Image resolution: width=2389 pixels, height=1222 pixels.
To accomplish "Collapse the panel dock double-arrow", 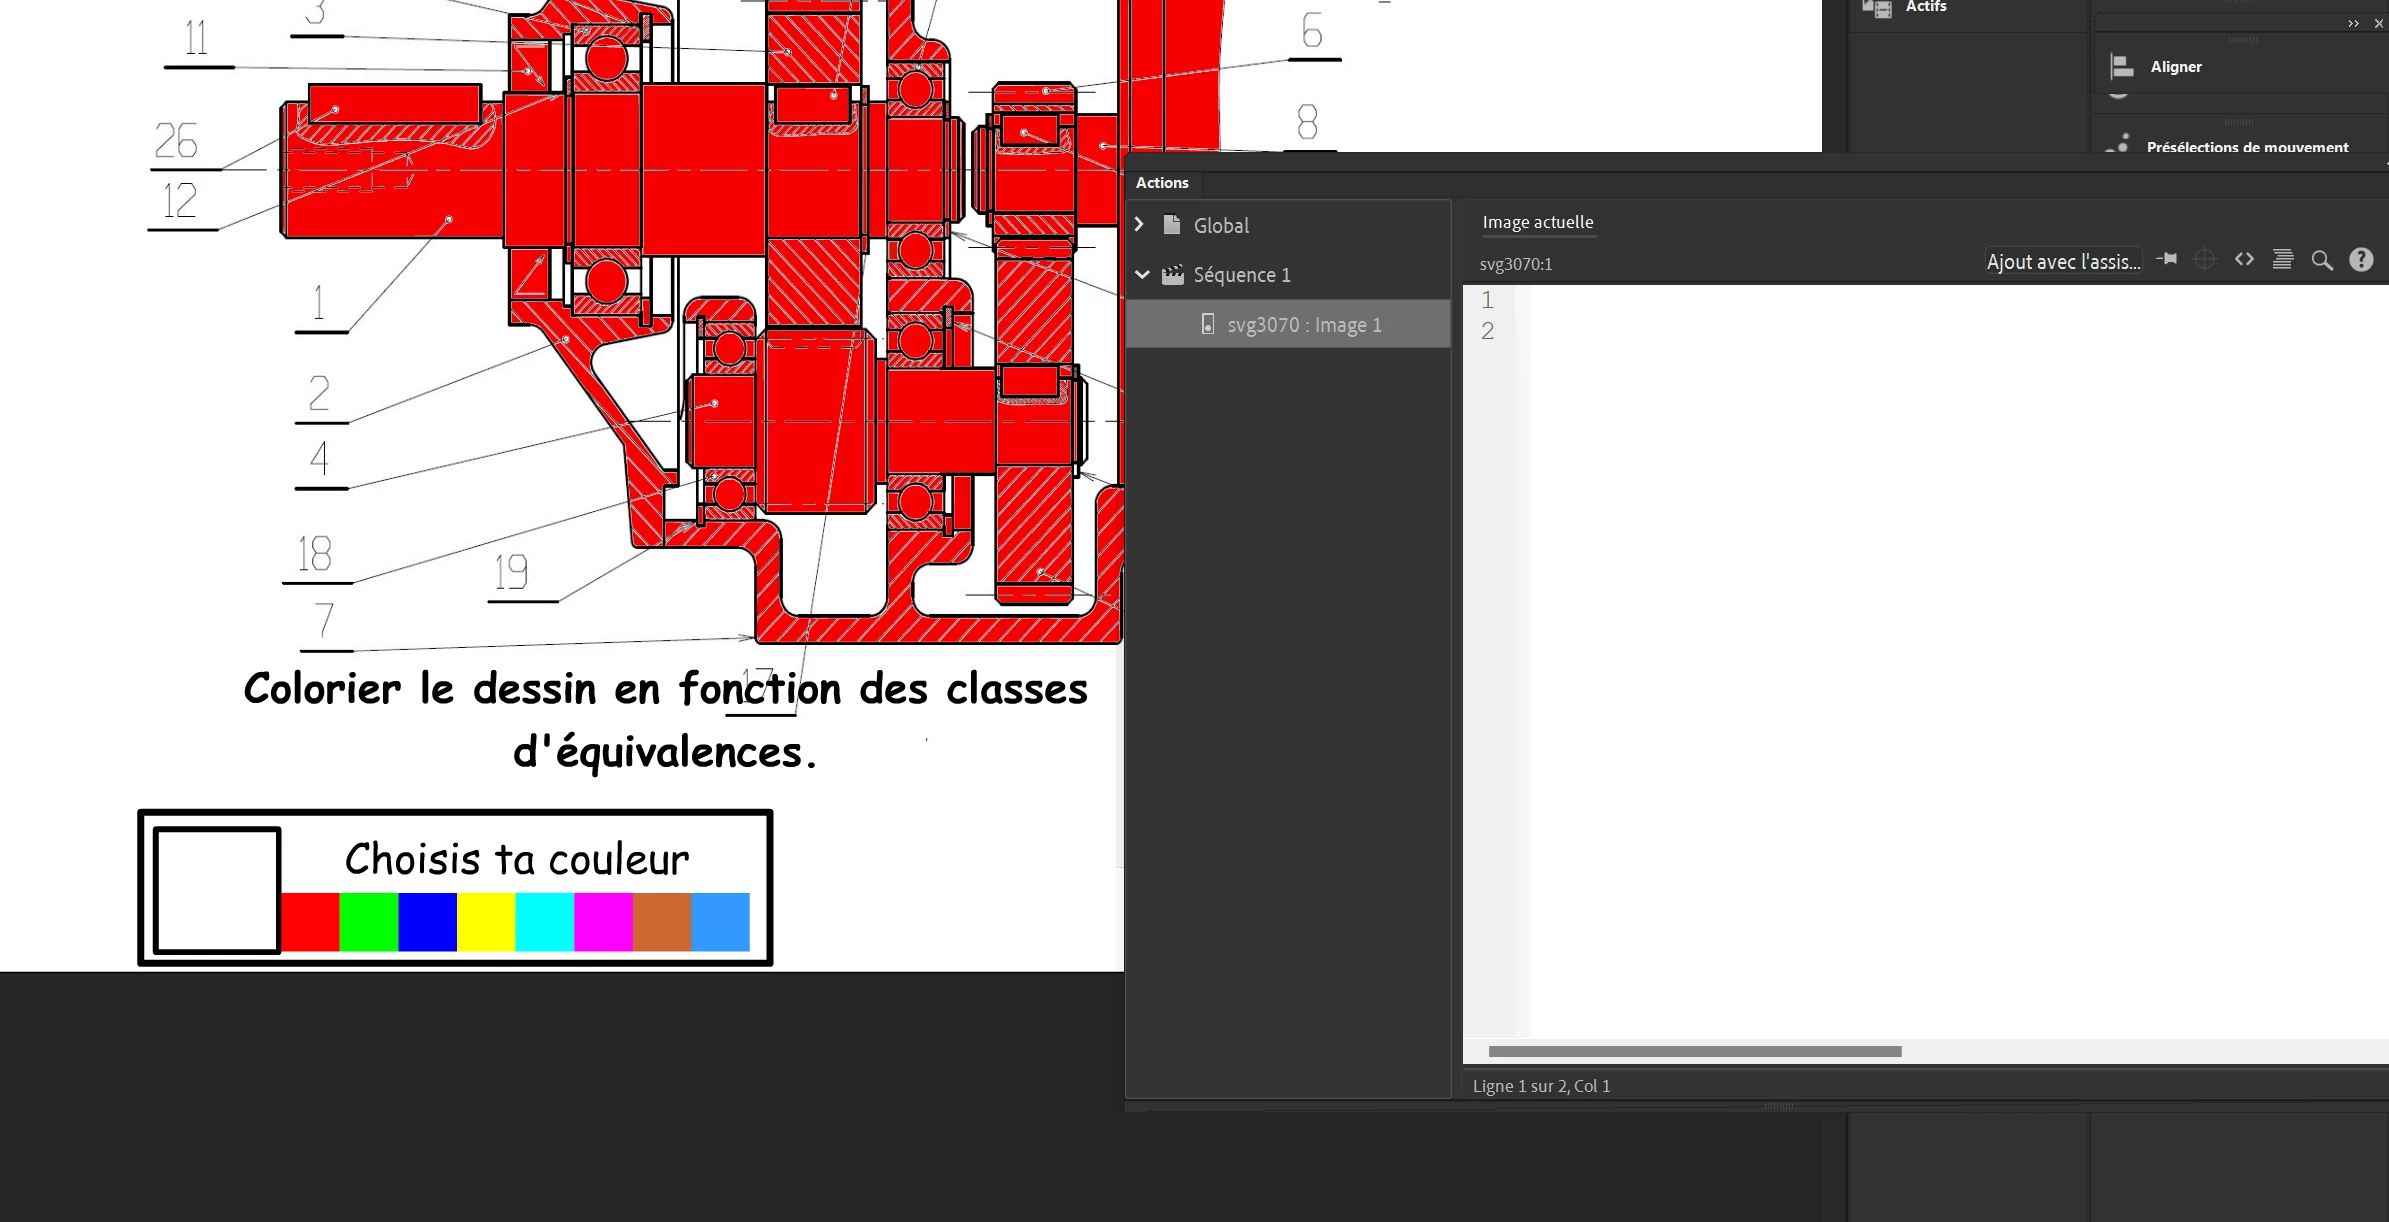I will (x=2353, y=24).
